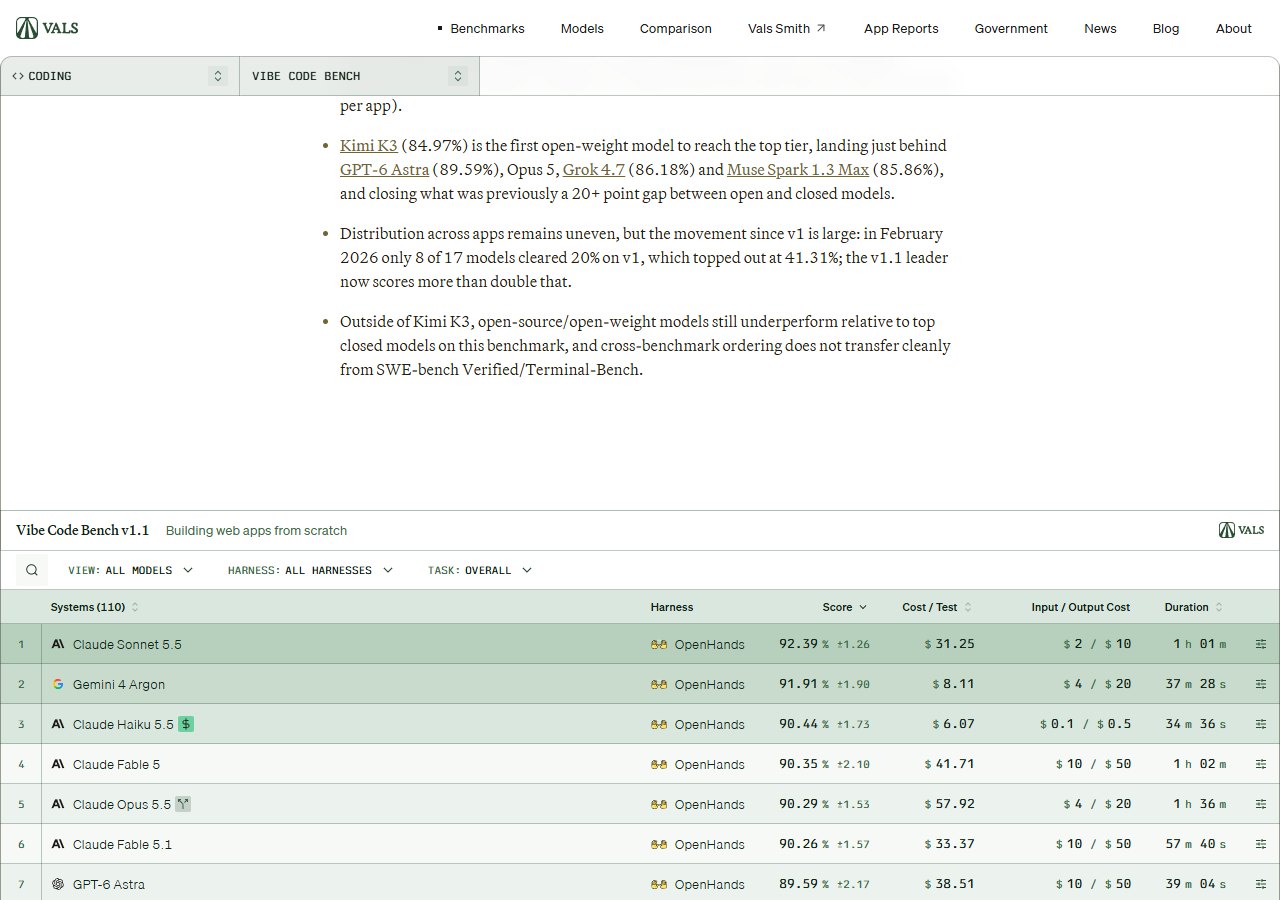This screenshot has width=1280, height=900.
Task: Open the VIBE CODE BENCH benchmark dropdown
Action: tap(360, 76)
